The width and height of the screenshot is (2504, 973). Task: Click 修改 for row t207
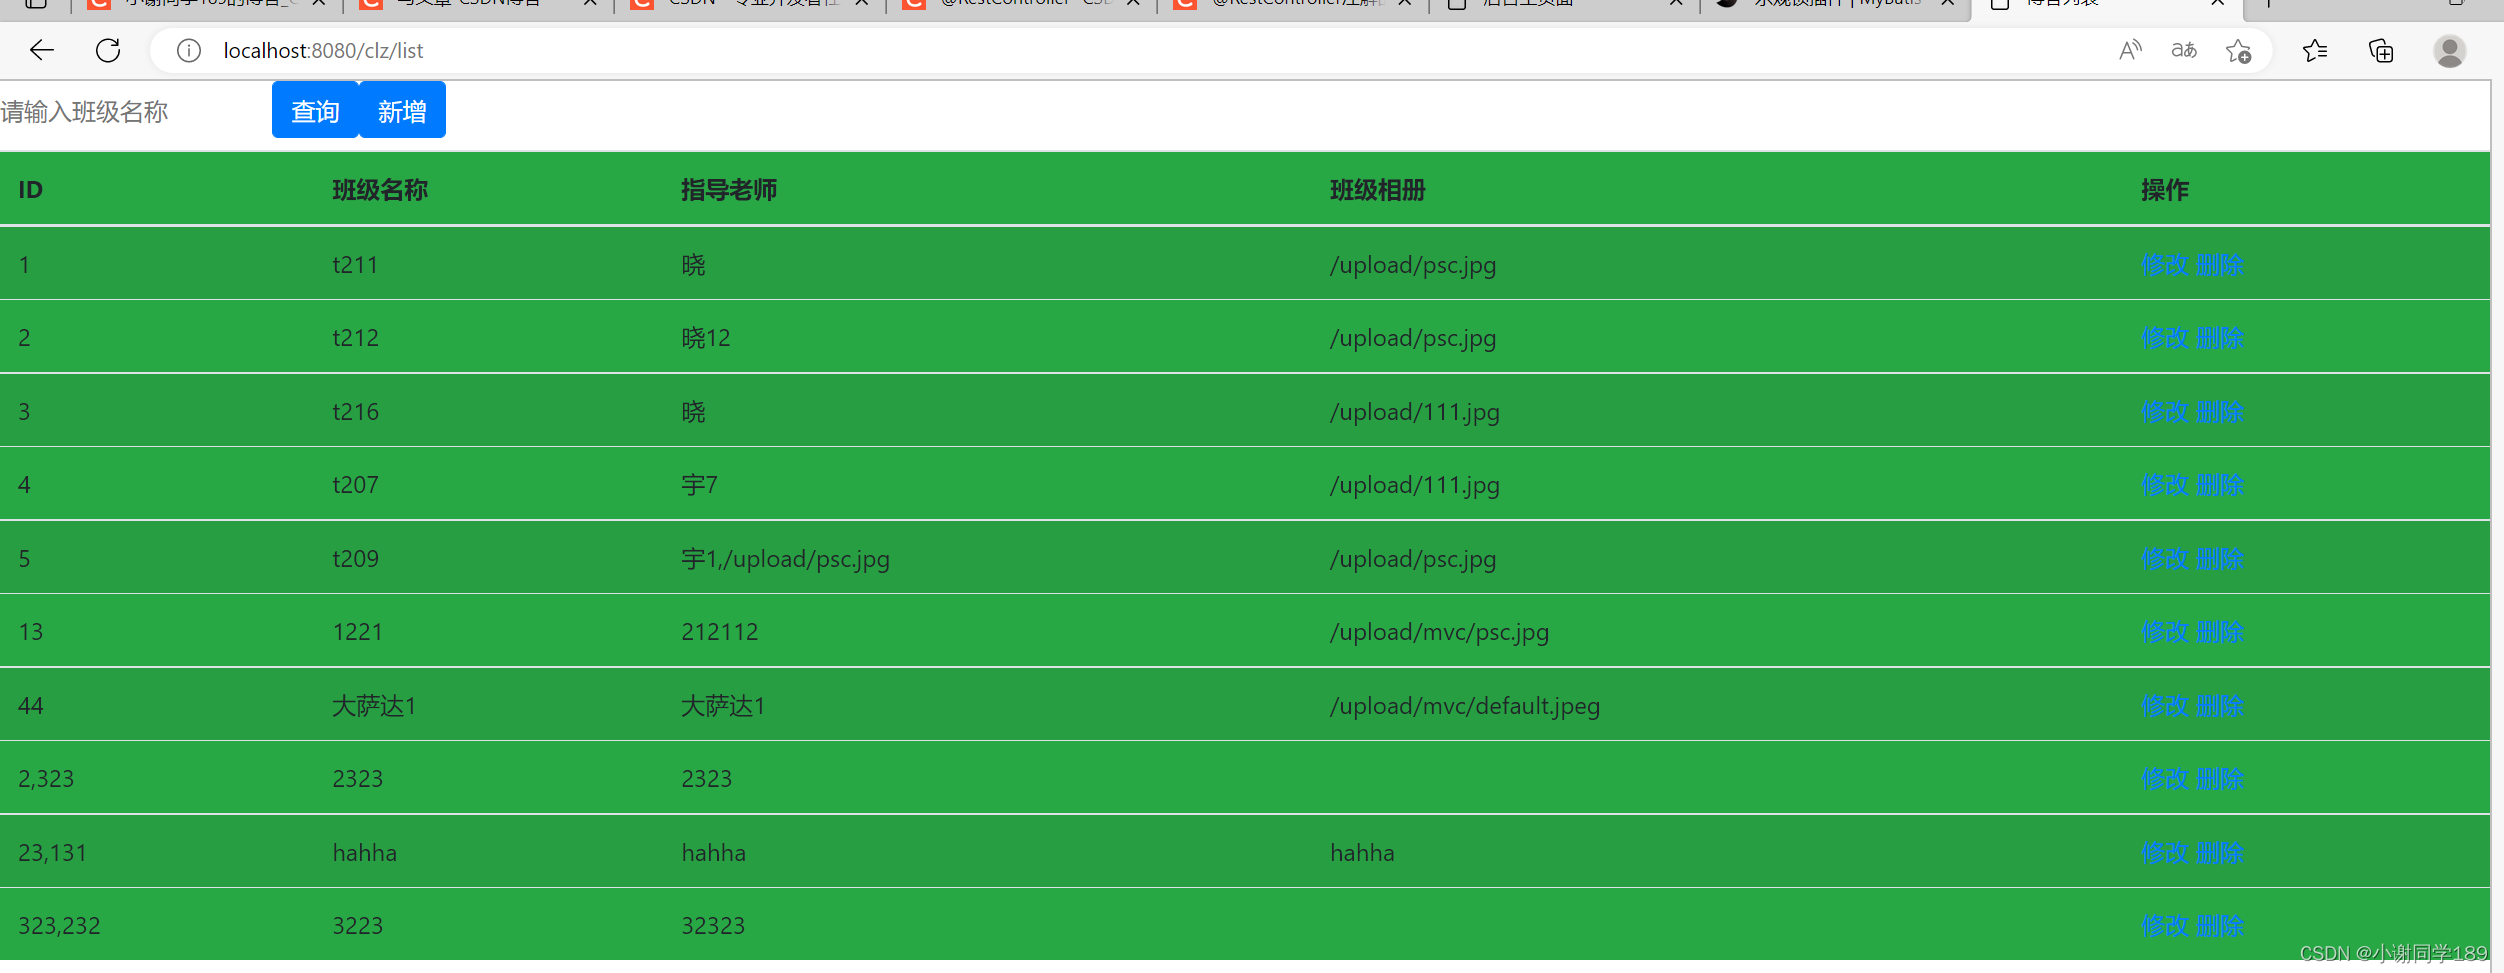point(2165,485)
